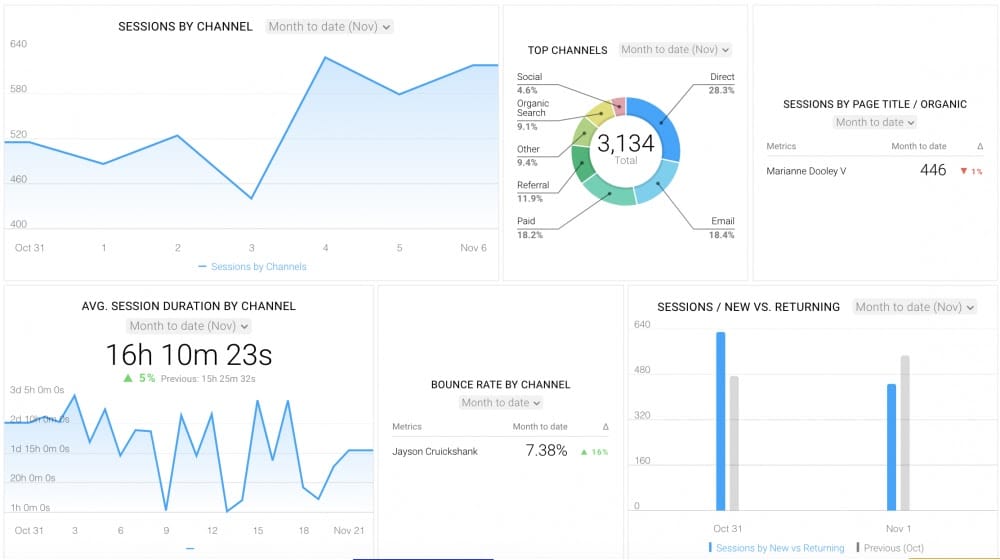This screenshot has width=1000, height=560.
Task: Click Month to date header in Page Title table
Action: tap(919, 146)
